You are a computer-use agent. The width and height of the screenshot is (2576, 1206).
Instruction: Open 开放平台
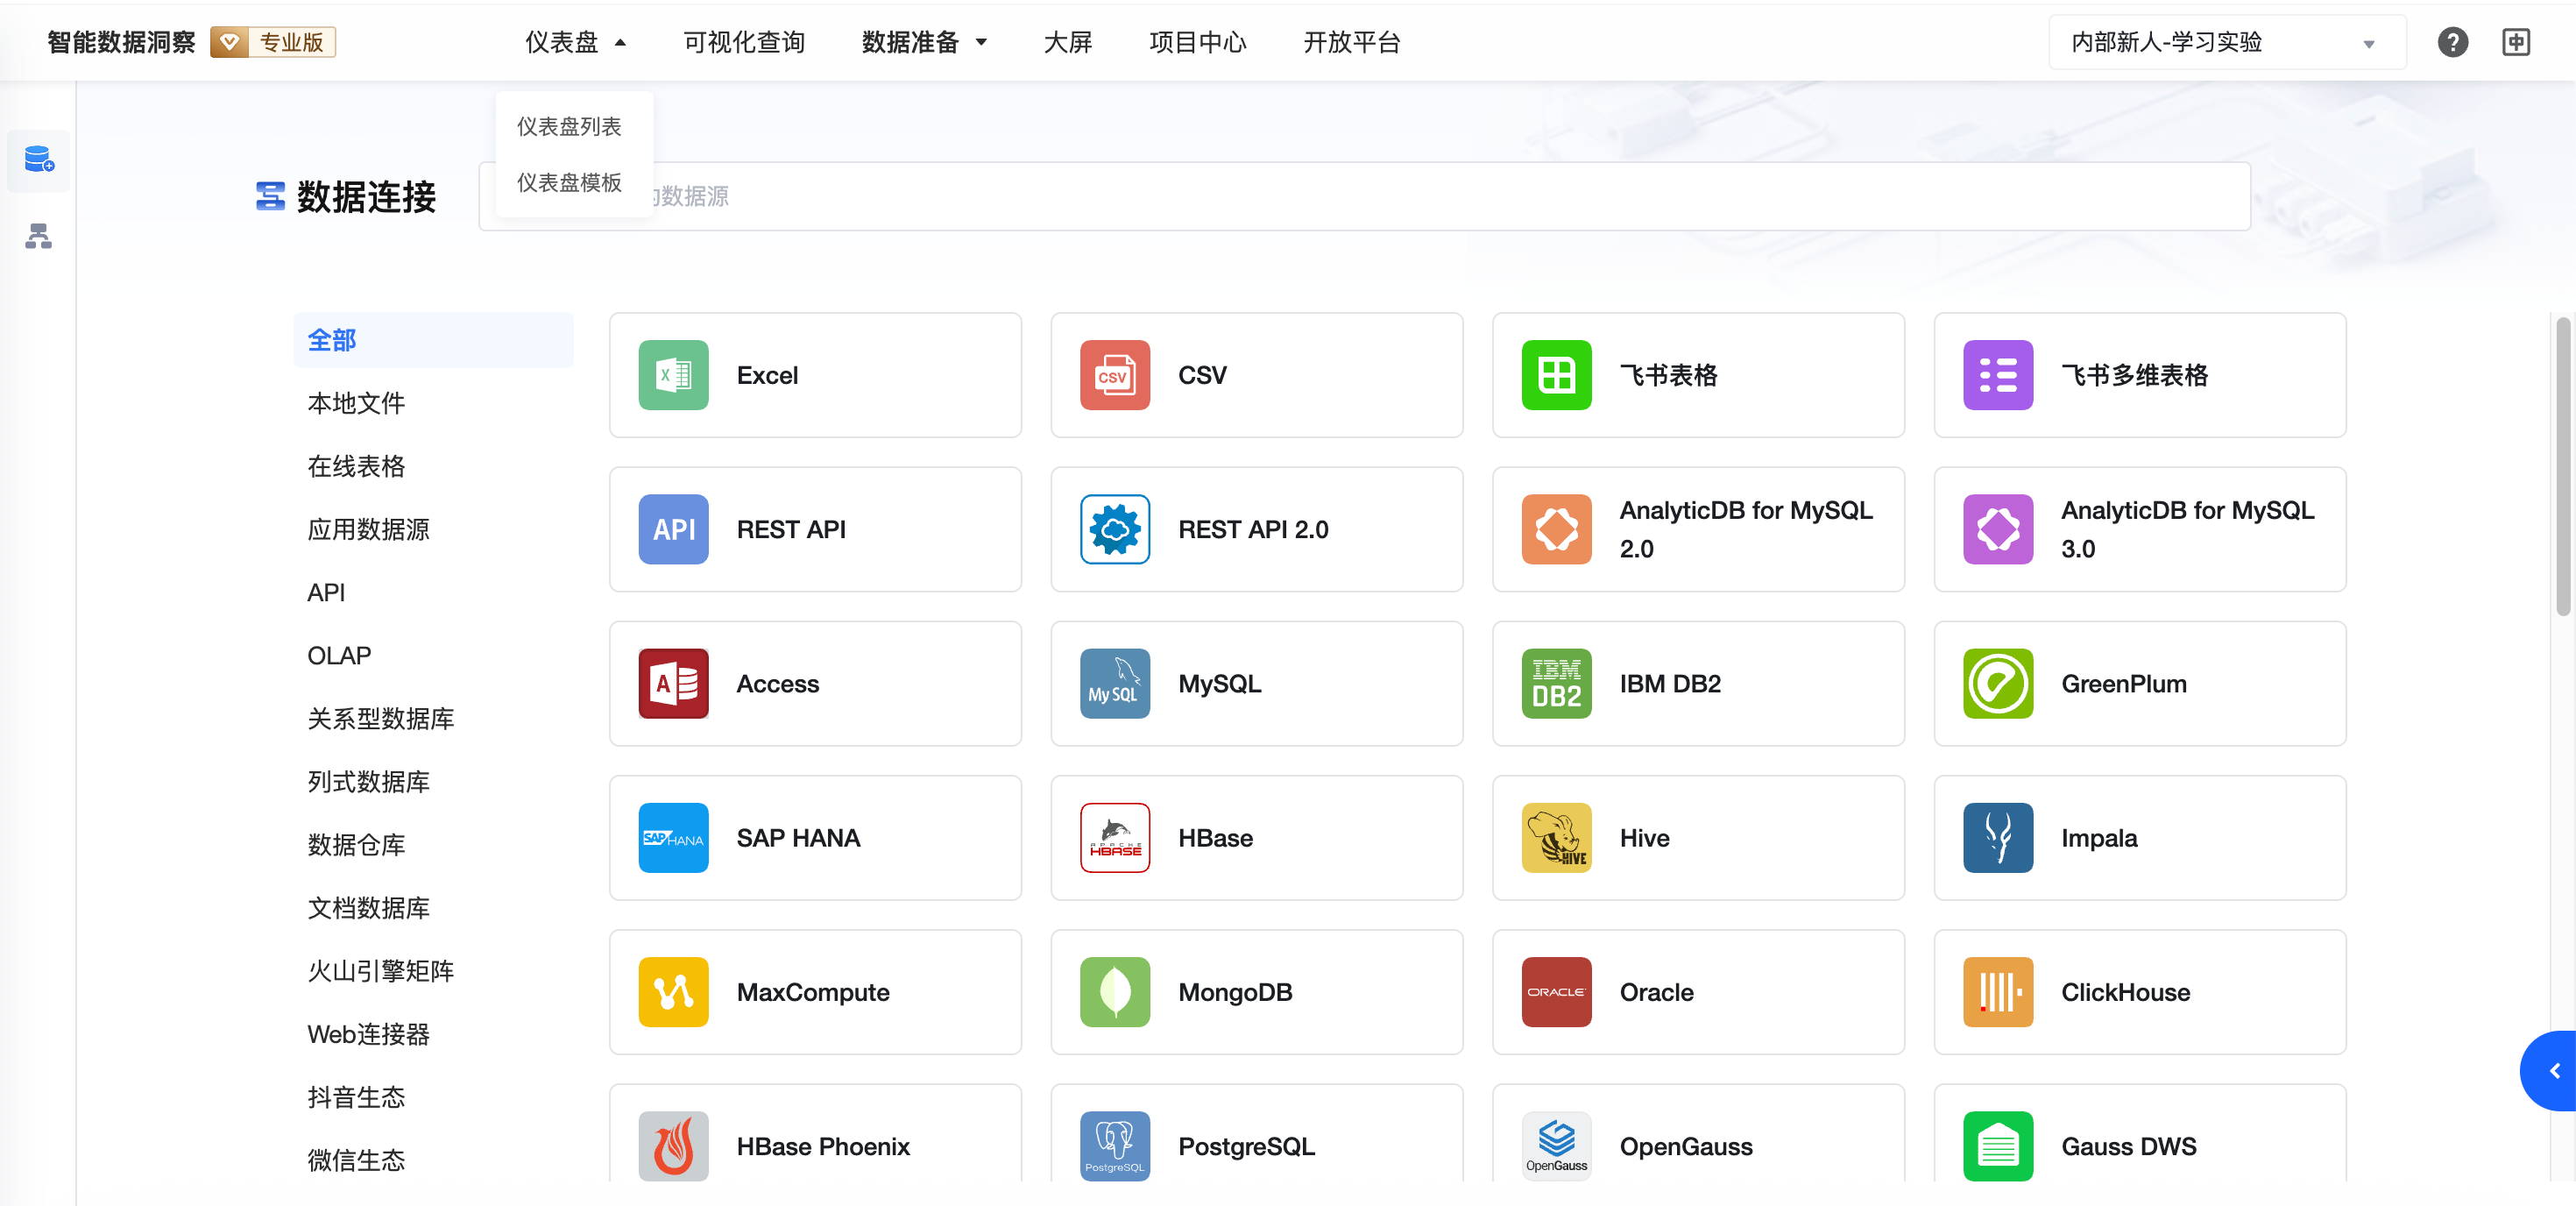click(1351, 42)
